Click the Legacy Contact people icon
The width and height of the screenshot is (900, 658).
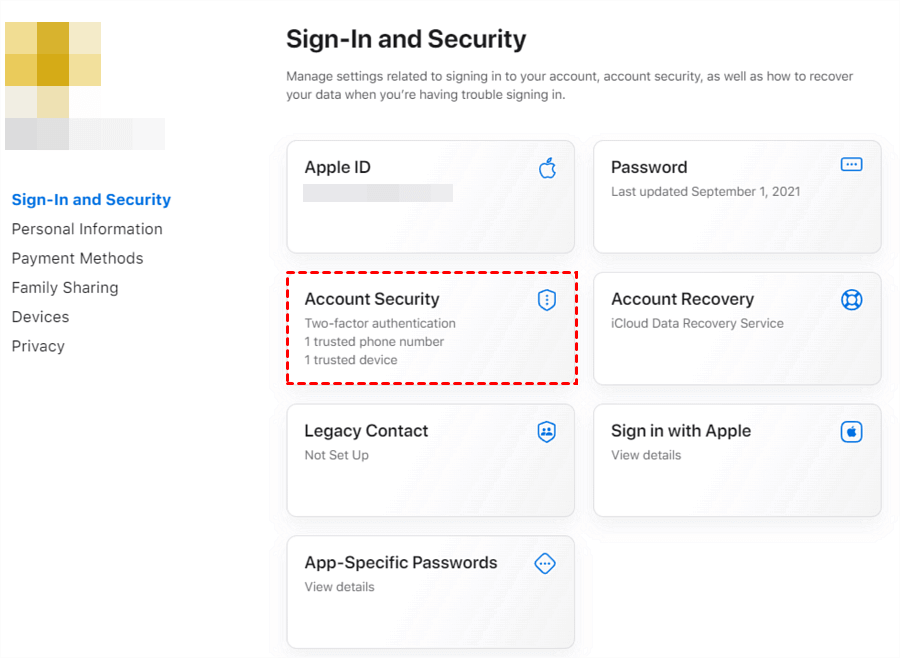[x=546, y=432]
